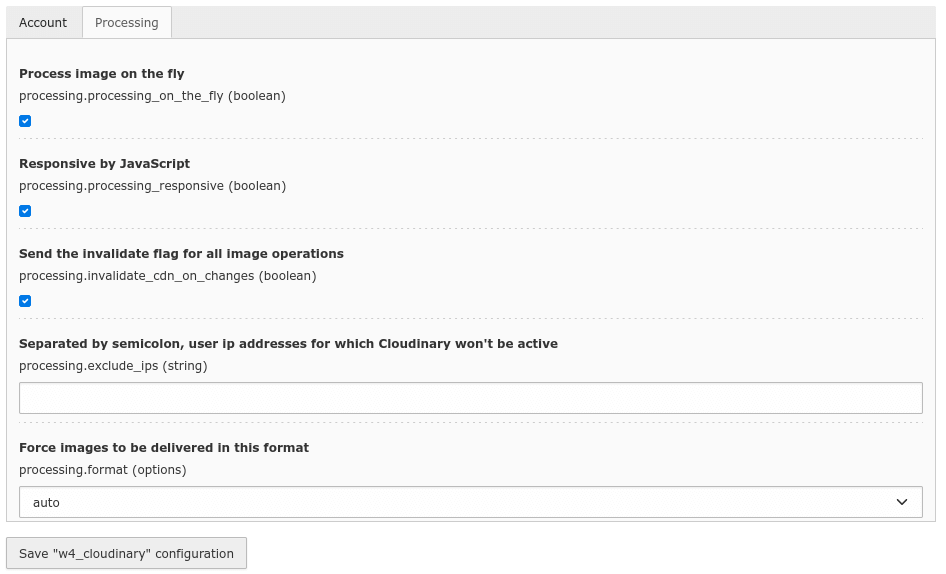
Task: Click the chevron arrow of format dropdown
Action: (902, 502)
